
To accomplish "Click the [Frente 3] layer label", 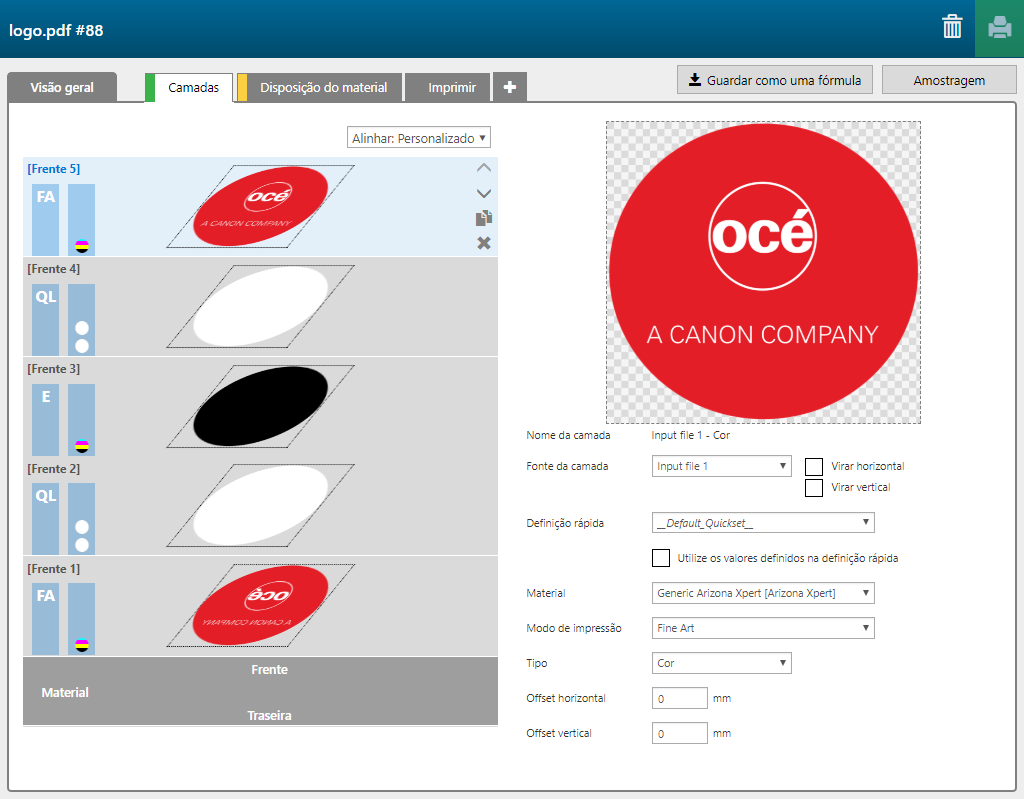I will point(54,368).
